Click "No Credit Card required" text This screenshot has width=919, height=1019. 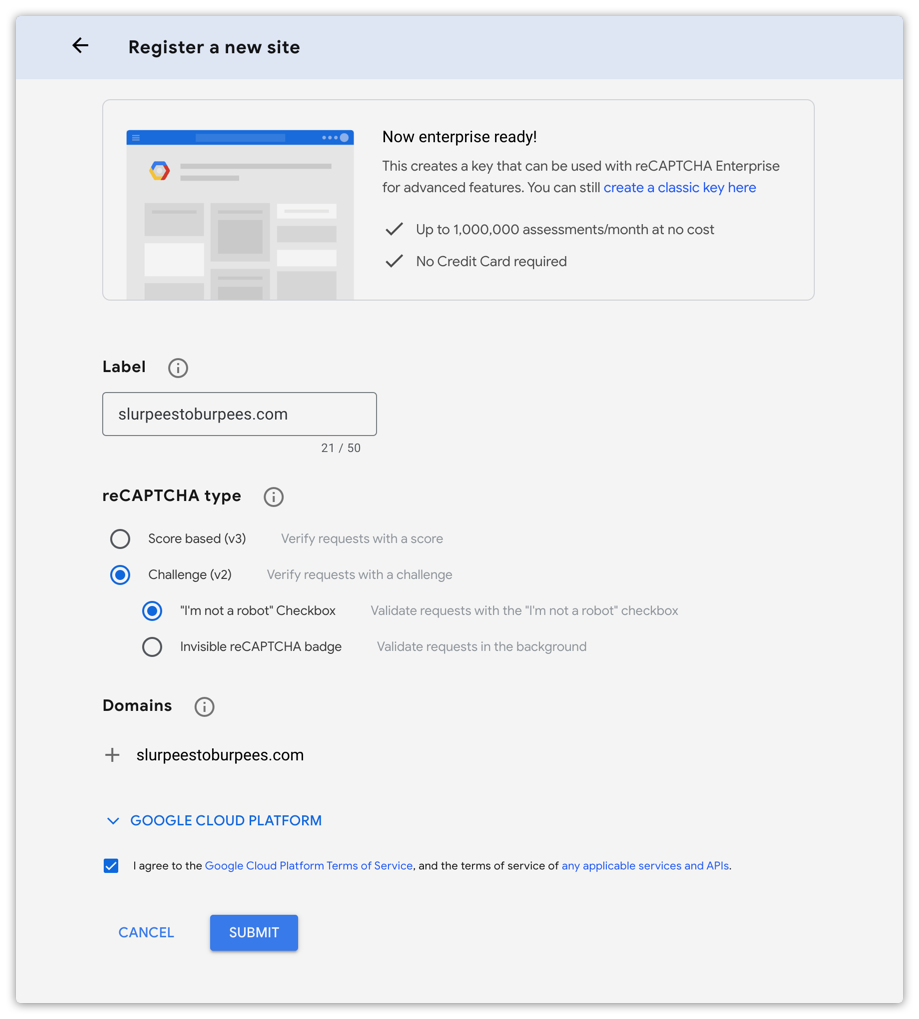pos(491,261)
